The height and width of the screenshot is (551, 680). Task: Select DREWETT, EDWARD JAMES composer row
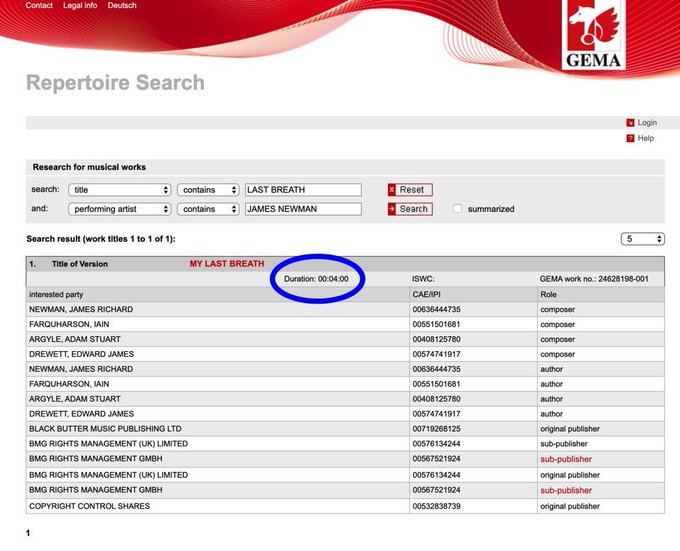(345, 354)
